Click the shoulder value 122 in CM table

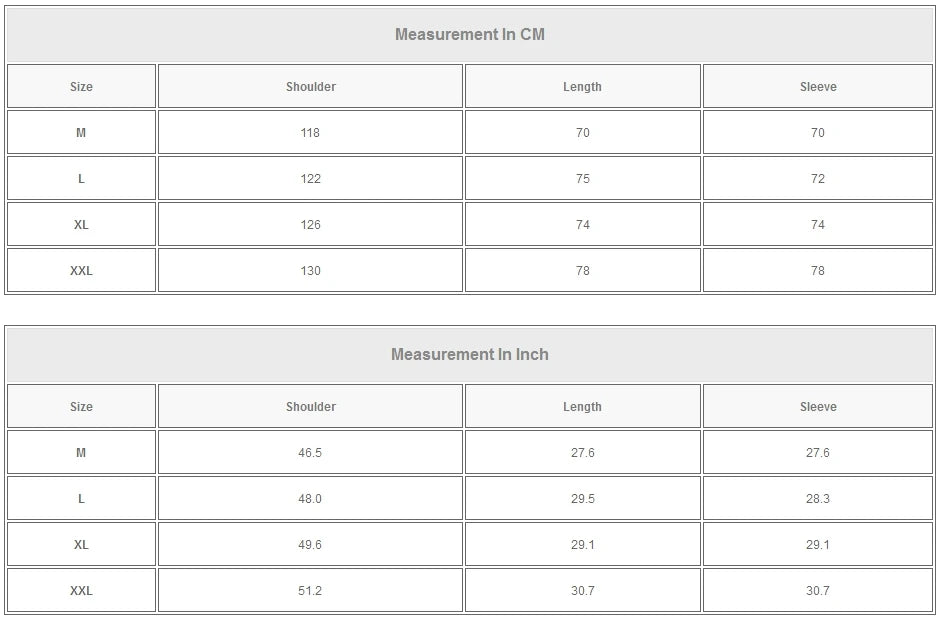(x=310, y=179)
